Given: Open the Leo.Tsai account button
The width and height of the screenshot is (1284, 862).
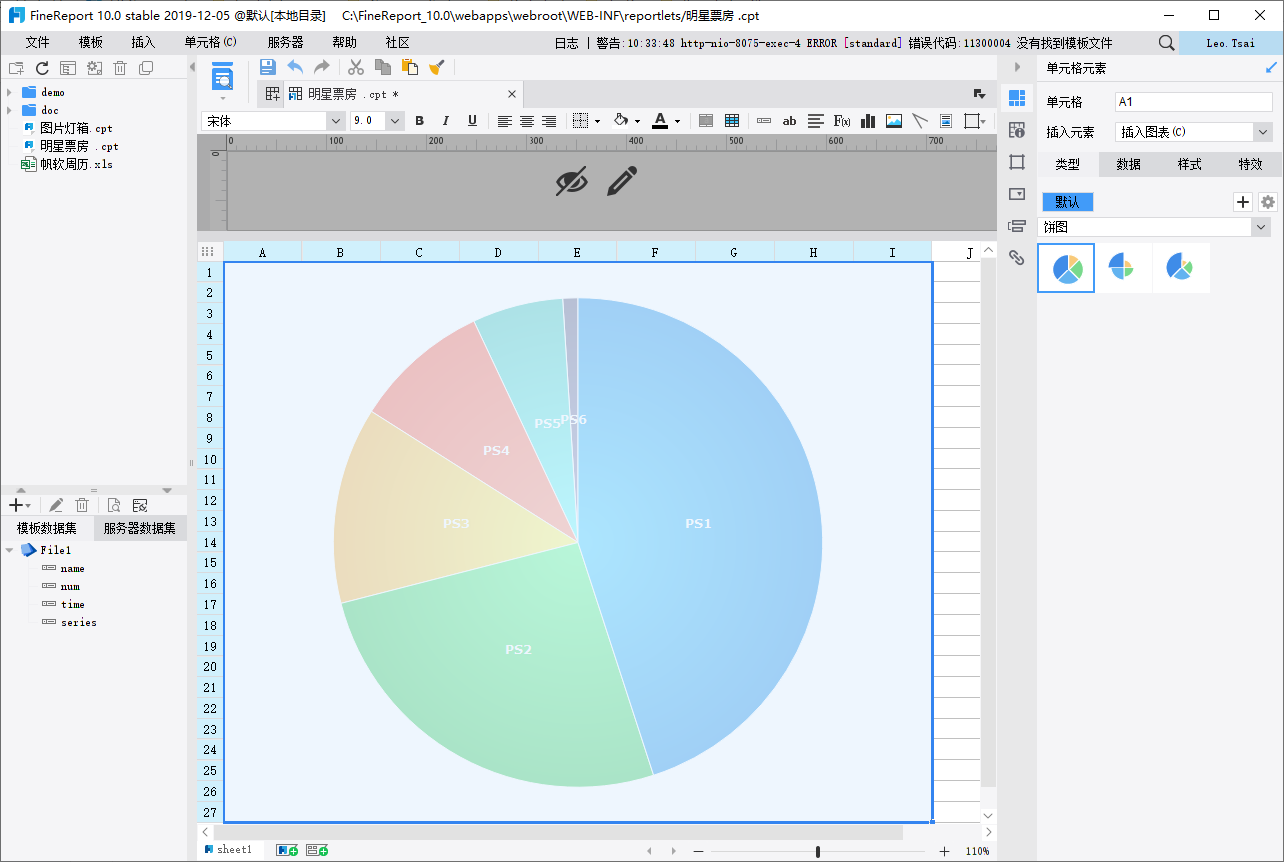Looking at the screenshot, I should pyautogui.click(x=1231, y=43).
